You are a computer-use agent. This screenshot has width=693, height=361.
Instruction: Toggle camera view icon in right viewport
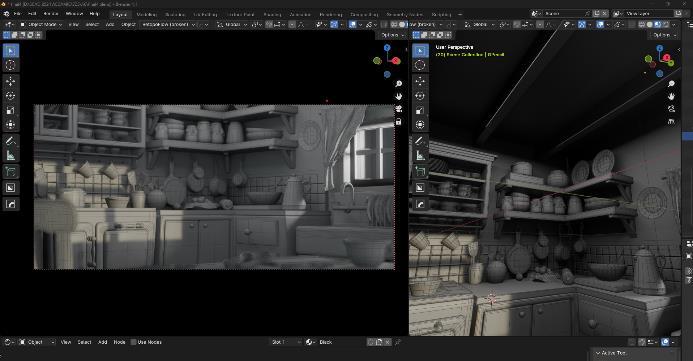[x=671, y=109]
